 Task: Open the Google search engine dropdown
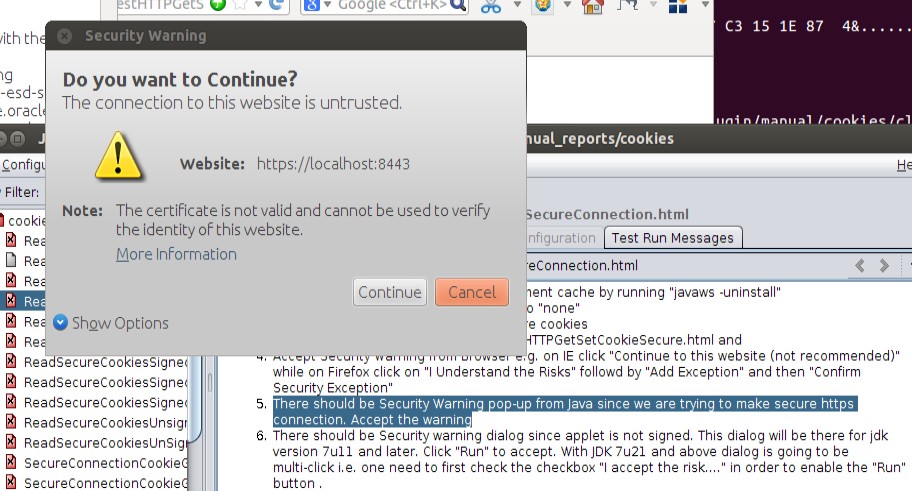click(x=316, y=6)
